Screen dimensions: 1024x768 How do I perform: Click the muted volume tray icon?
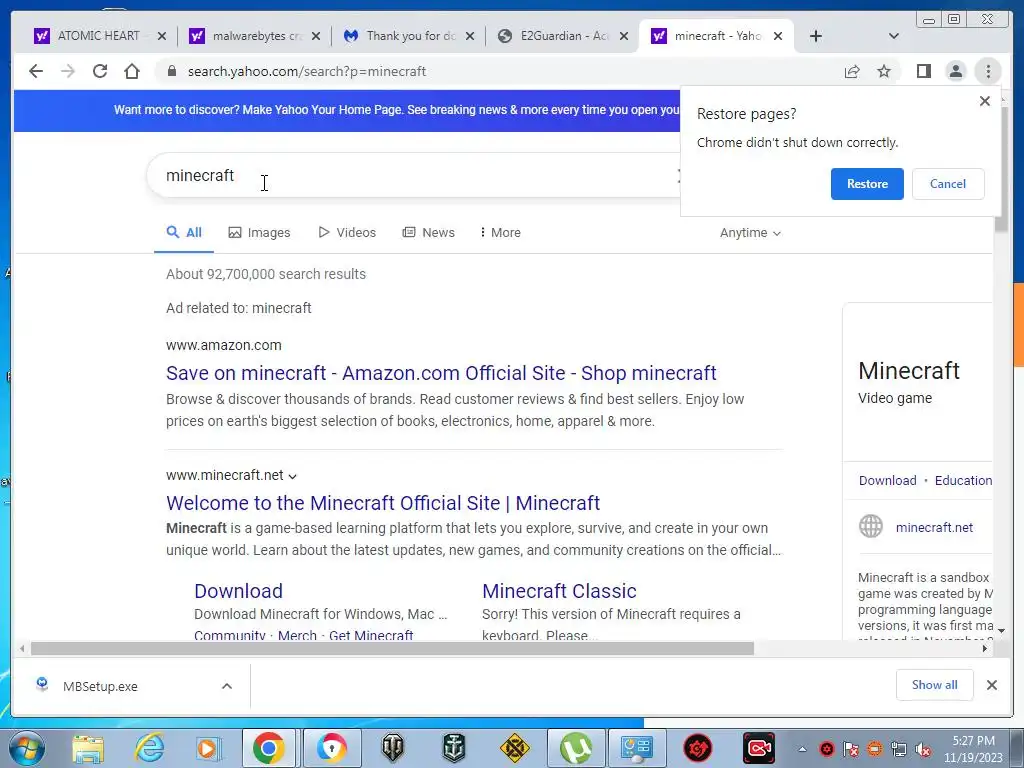[x=923, y=749]
